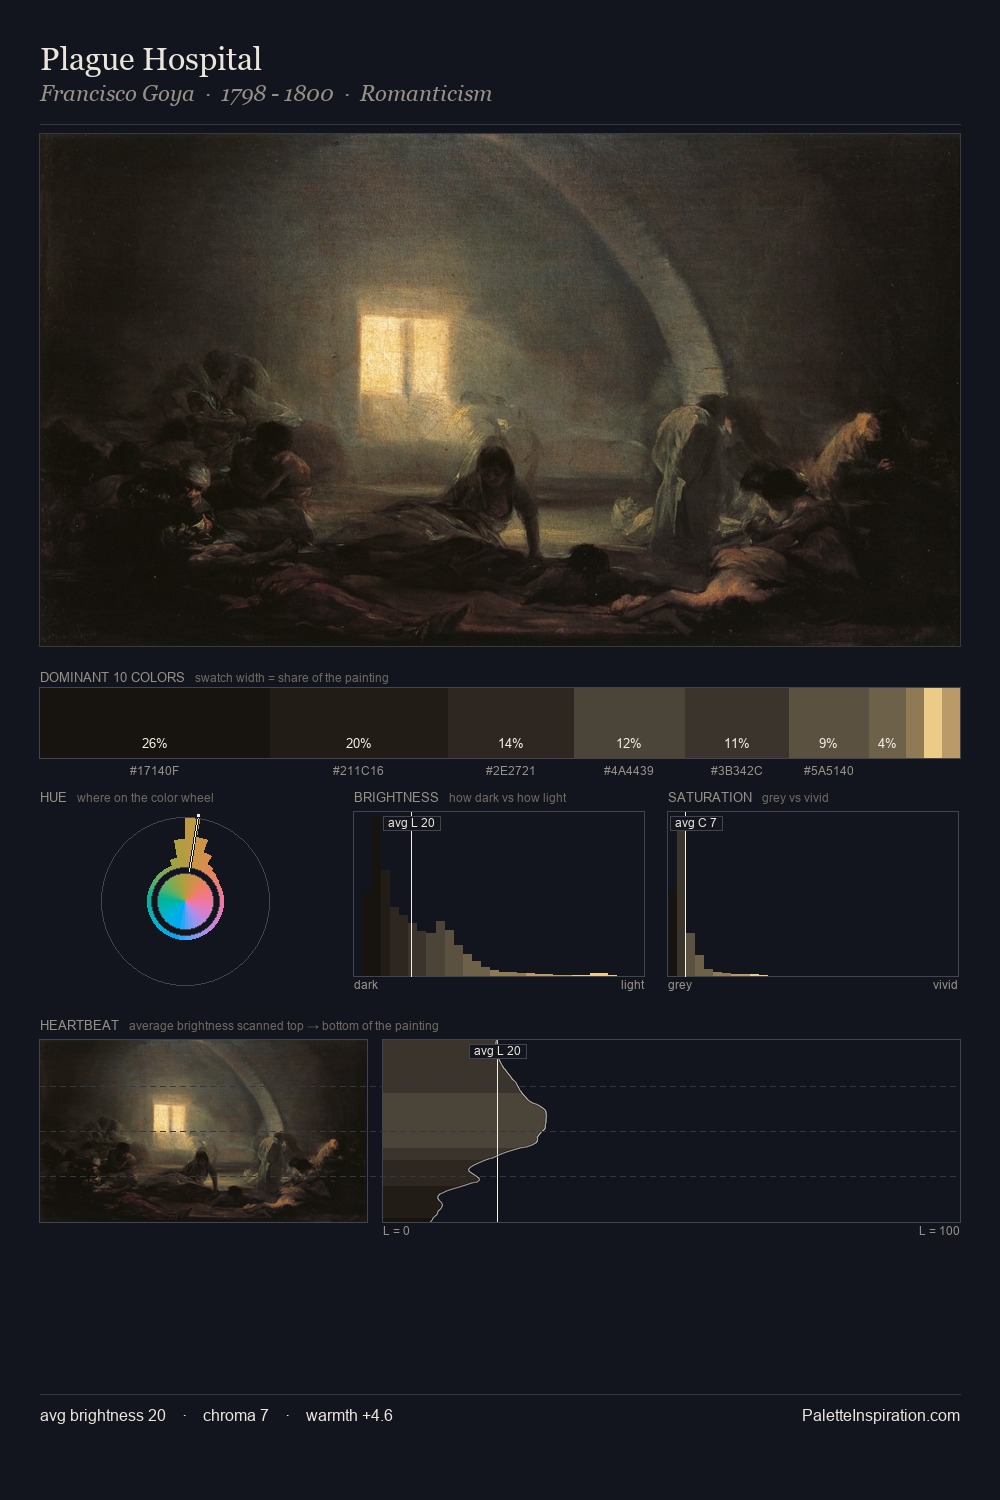Click the hex code #211C16

pos(358,771)
